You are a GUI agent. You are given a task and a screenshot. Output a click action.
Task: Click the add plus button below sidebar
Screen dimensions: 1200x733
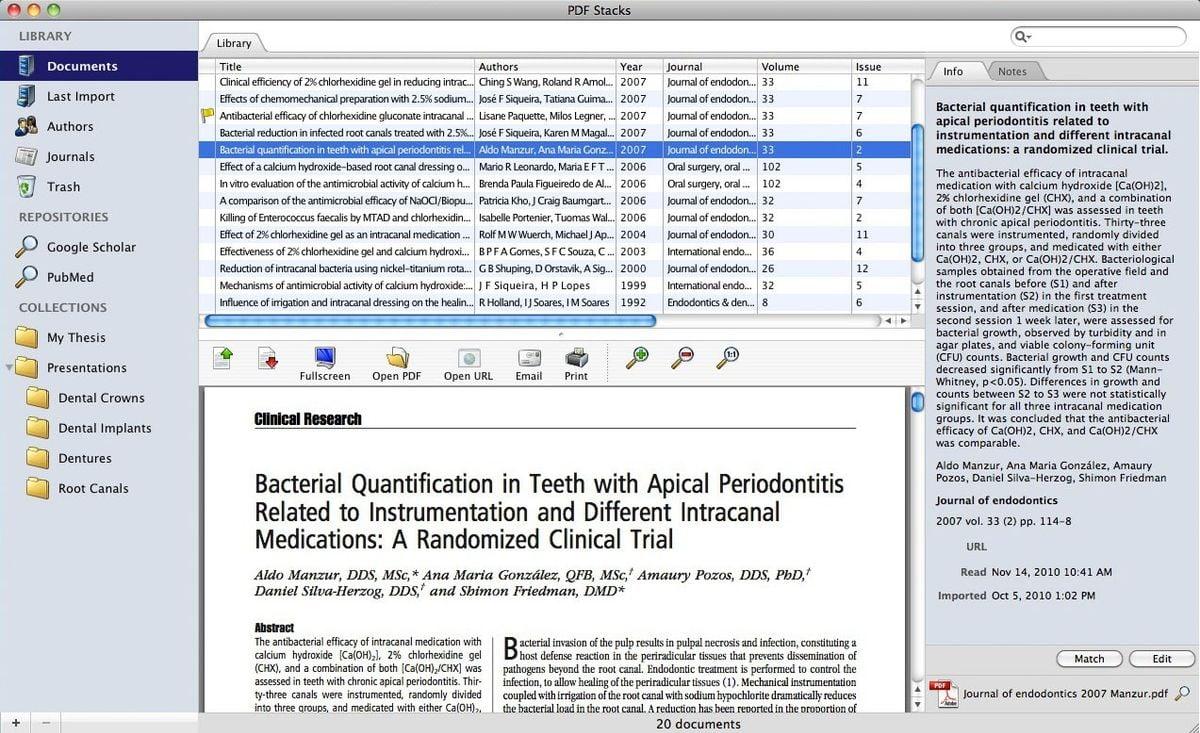[x=15, y=722]
